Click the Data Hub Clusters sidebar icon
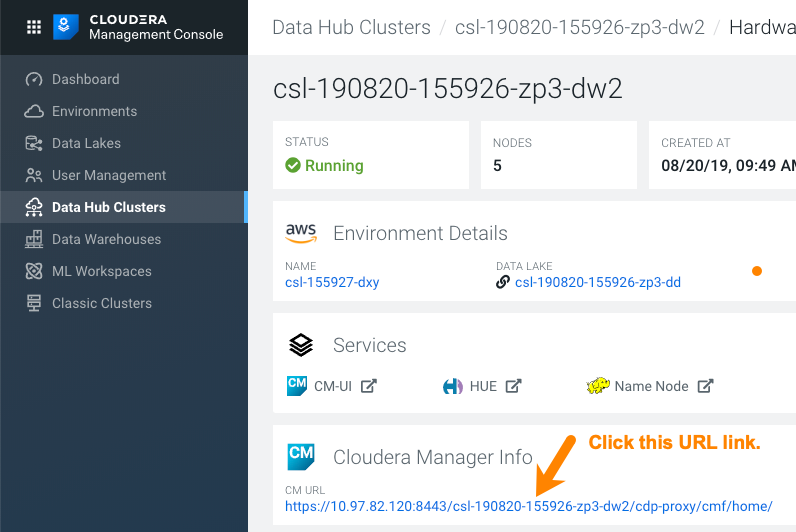796x532 pixels. pos(34,207)
